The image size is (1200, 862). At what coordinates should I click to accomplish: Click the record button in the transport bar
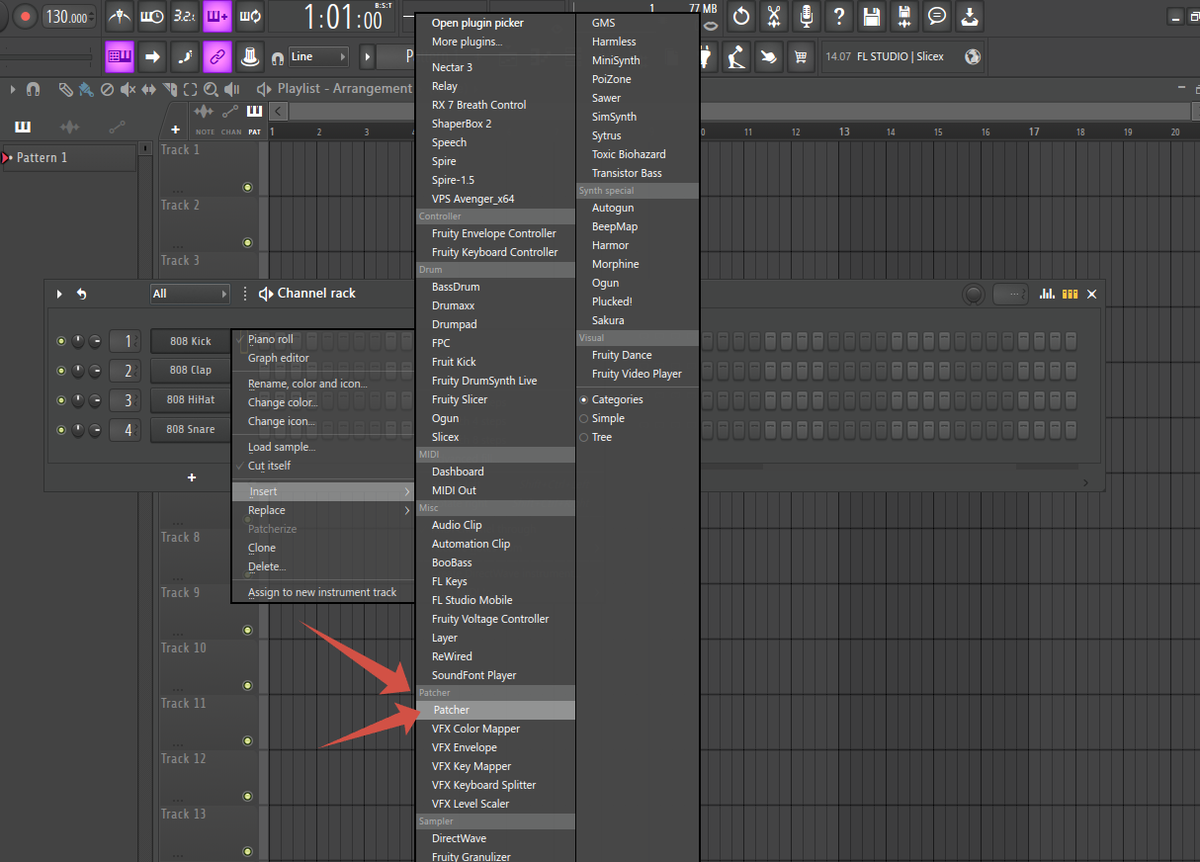click(25, 16)
